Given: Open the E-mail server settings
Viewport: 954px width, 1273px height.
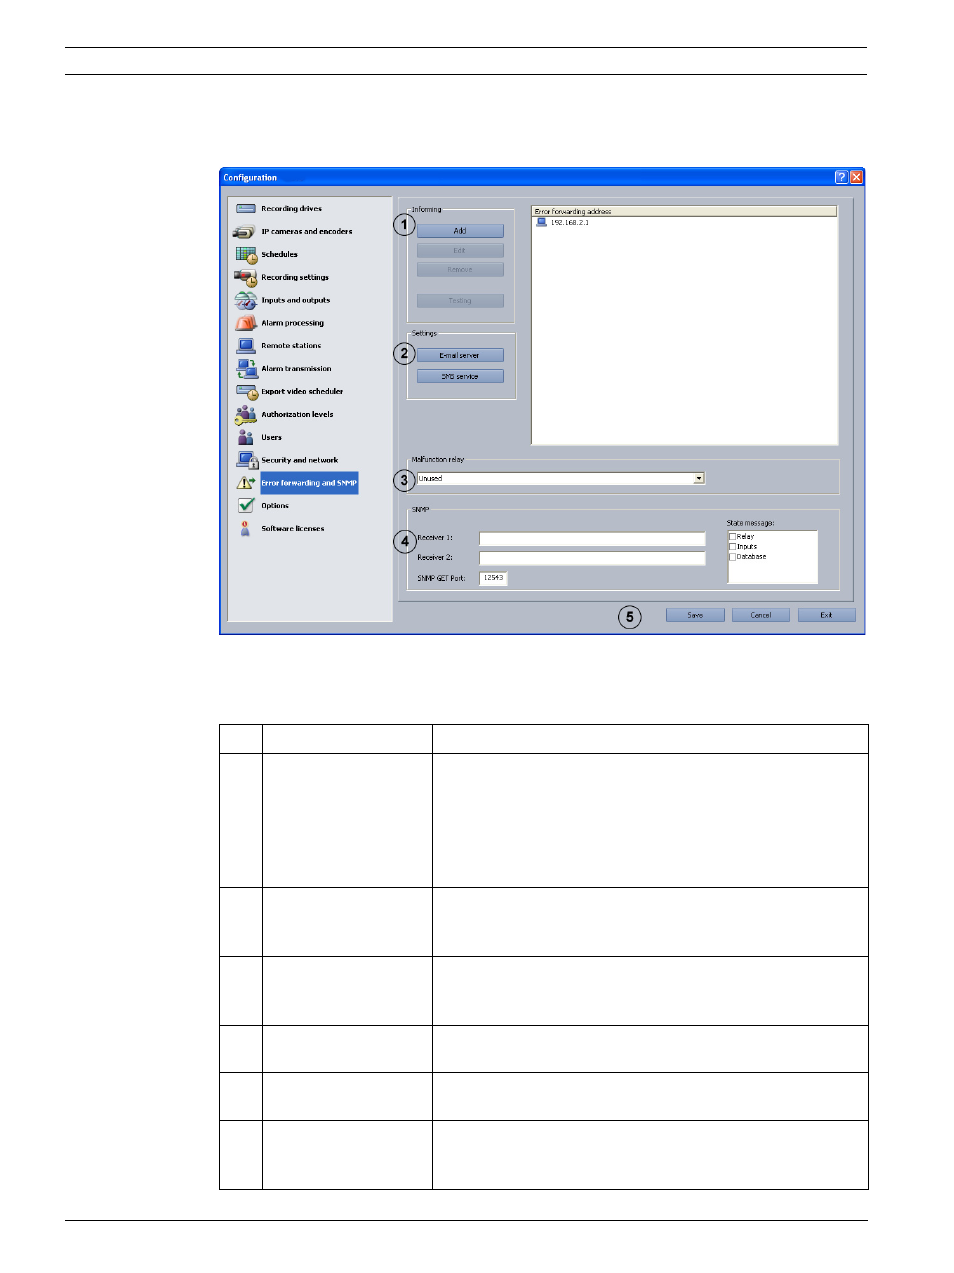Looking at the screenshot, I should (x=460, y=355).
